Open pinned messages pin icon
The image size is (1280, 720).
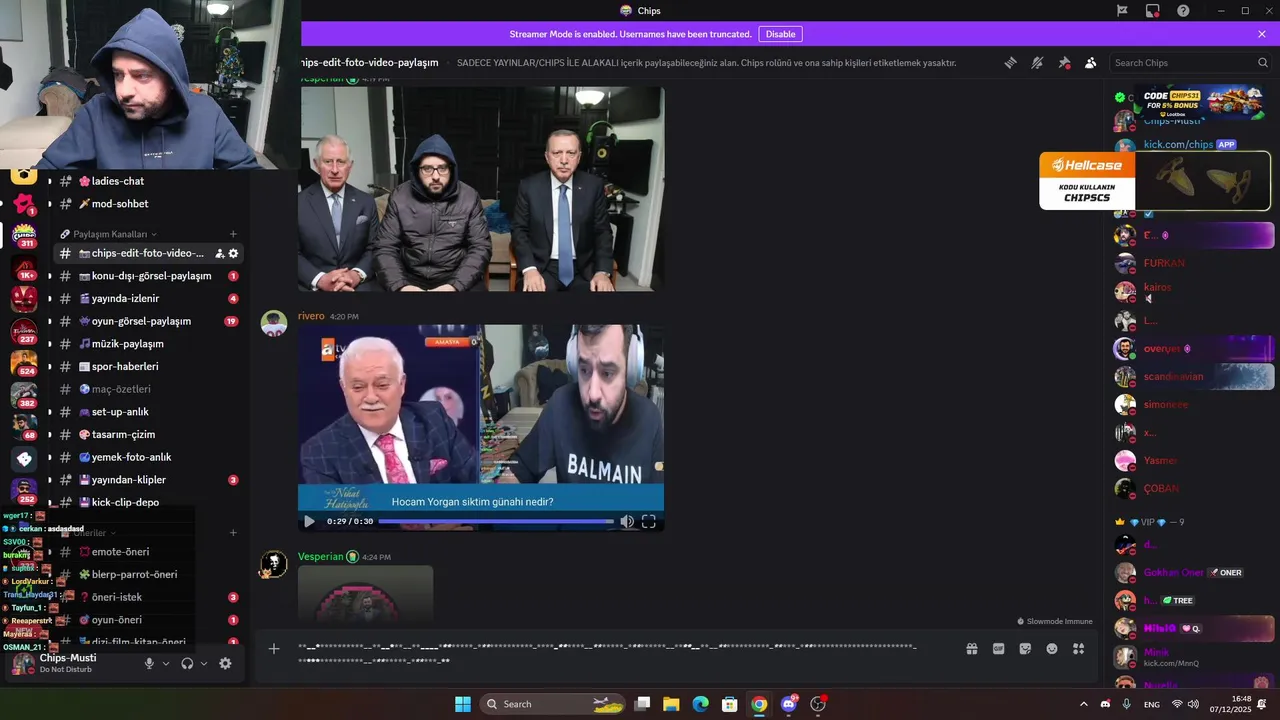pyautogui.click(x=1064, y=62)
